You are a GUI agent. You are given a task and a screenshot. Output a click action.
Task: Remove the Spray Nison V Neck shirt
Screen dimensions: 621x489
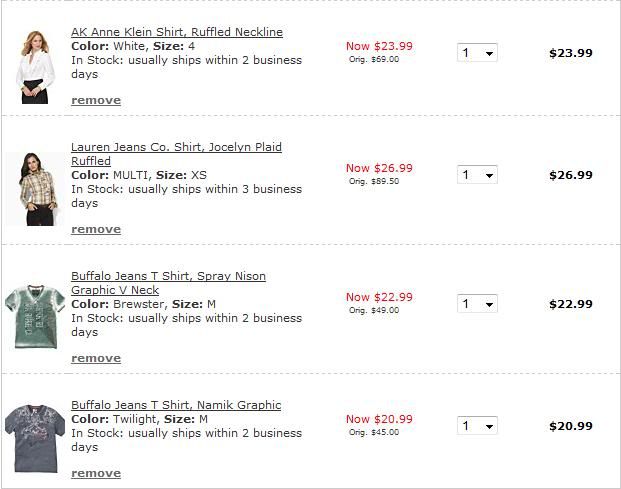[96, 359]
